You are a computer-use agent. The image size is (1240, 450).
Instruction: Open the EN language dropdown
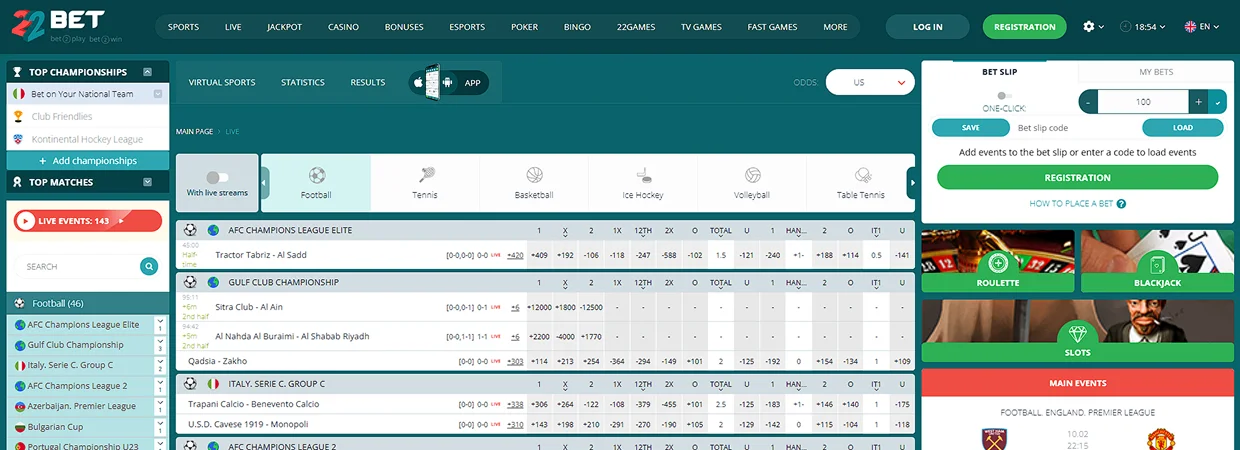[x=1202, y=27]
